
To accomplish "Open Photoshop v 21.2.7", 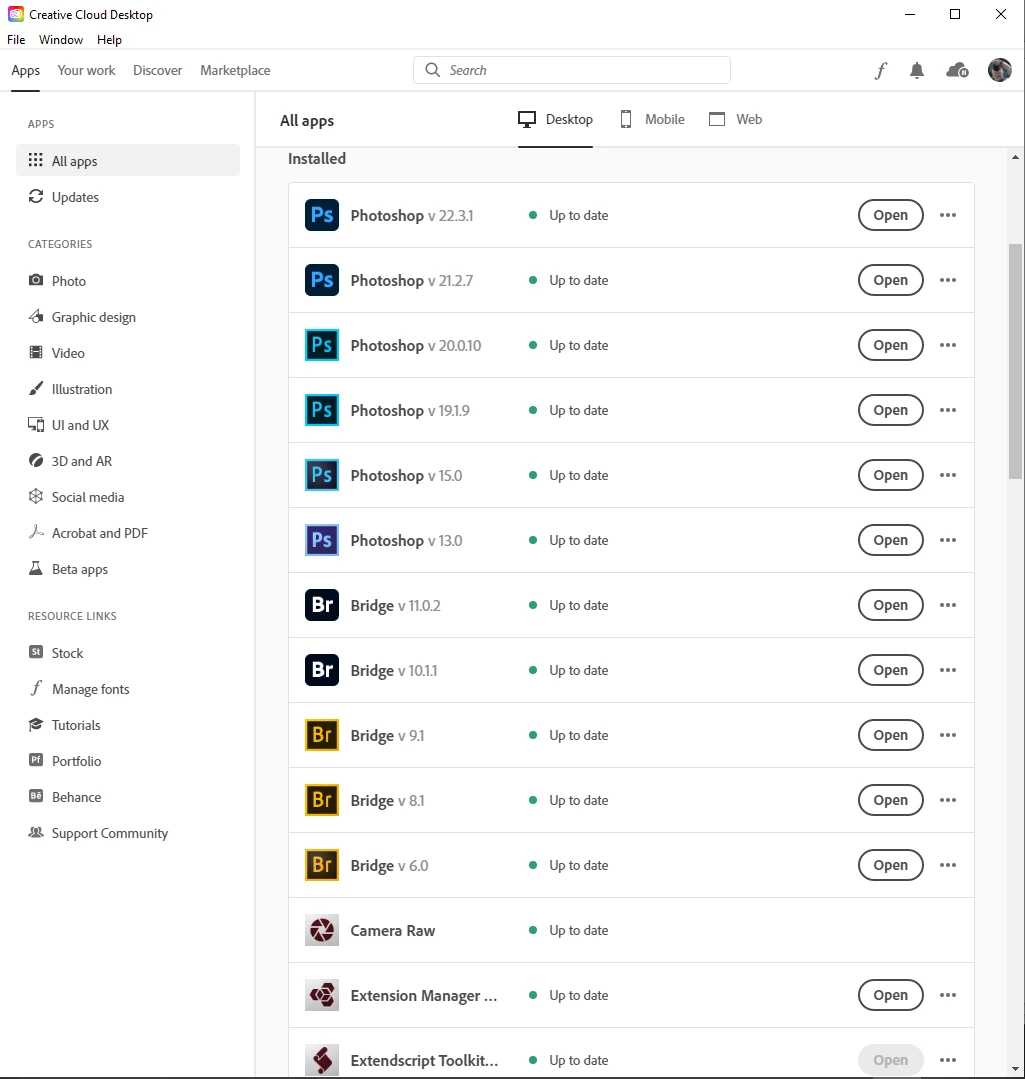I will 890,280.
